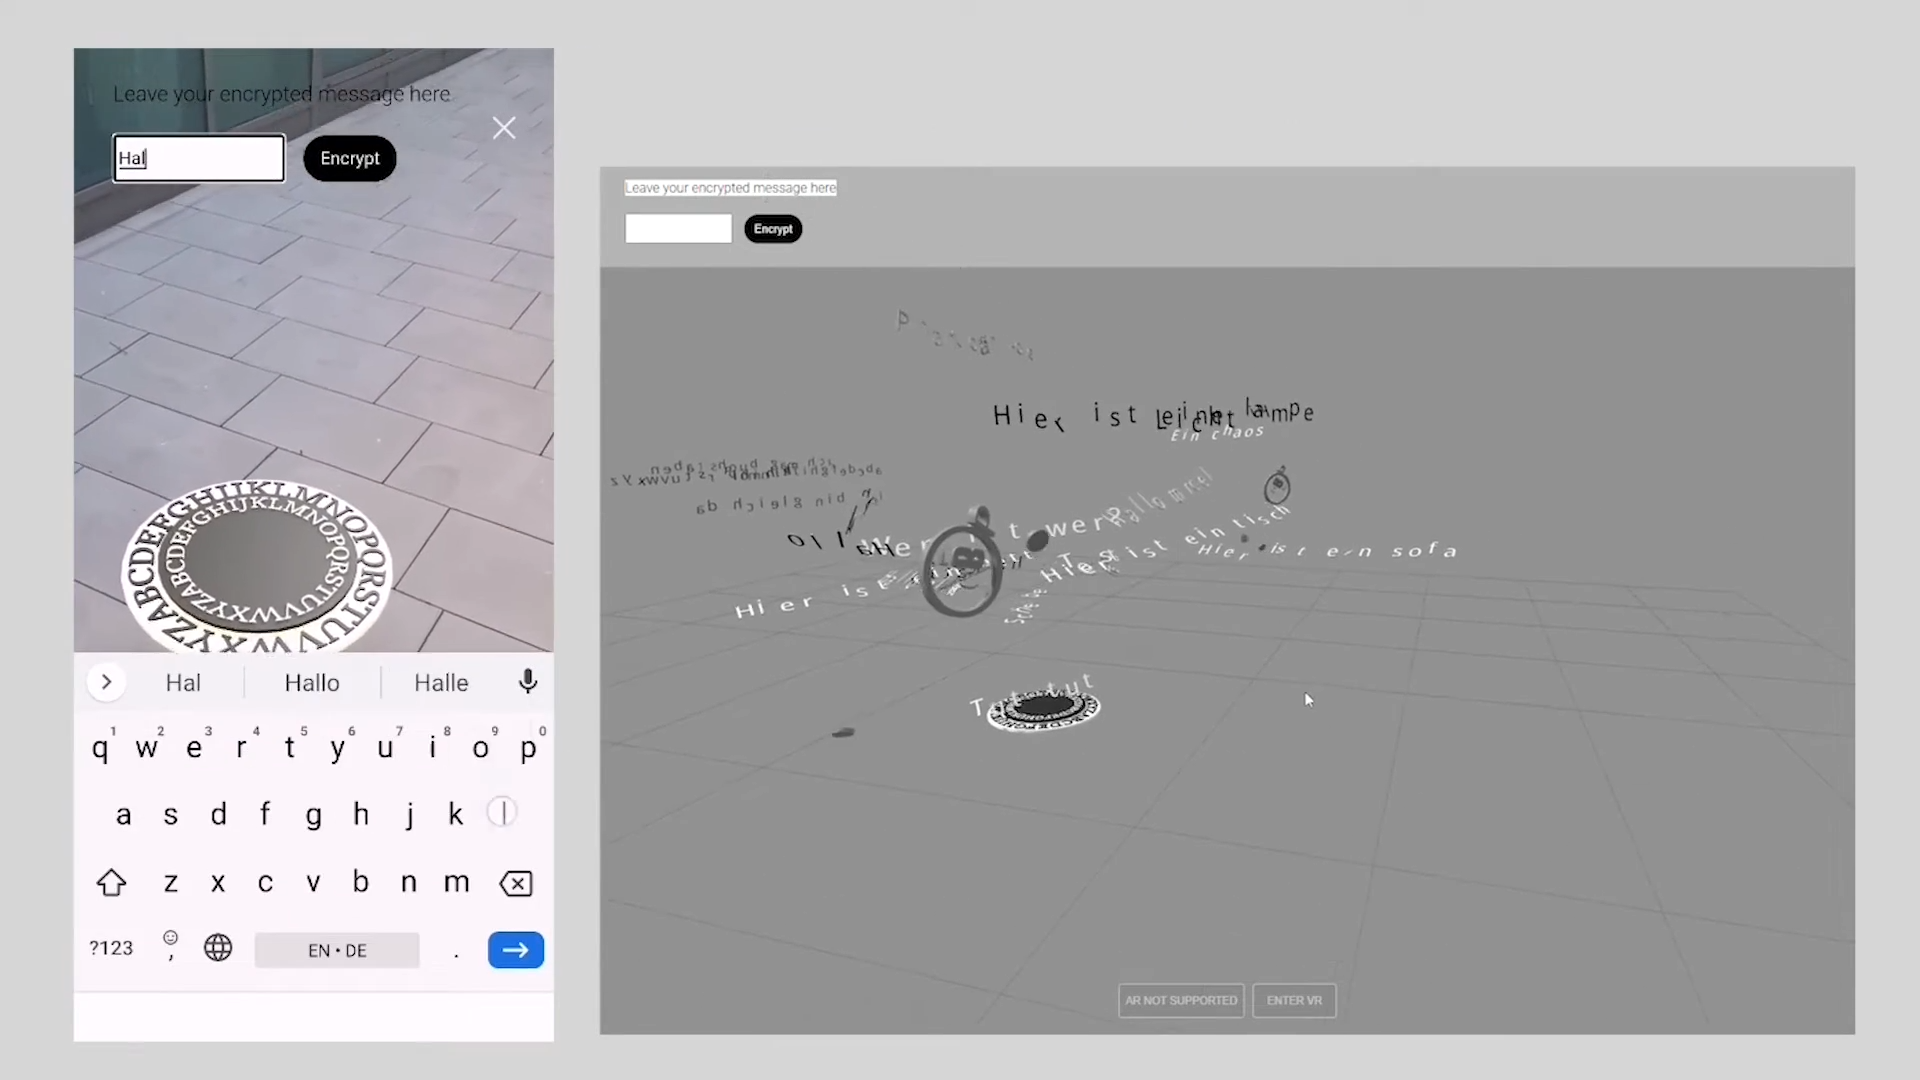
Task: Select the "Hal" word suggestion
Action: (183, 683)
